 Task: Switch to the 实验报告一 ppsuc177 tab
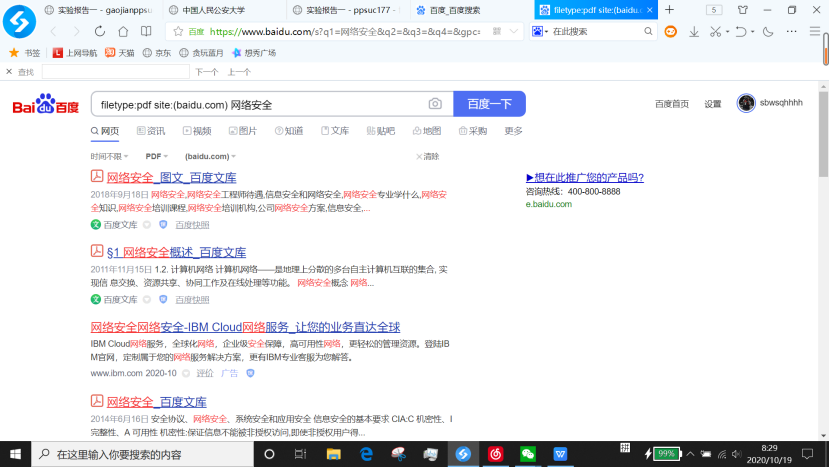pyautogui.click(x=348, y=10)
